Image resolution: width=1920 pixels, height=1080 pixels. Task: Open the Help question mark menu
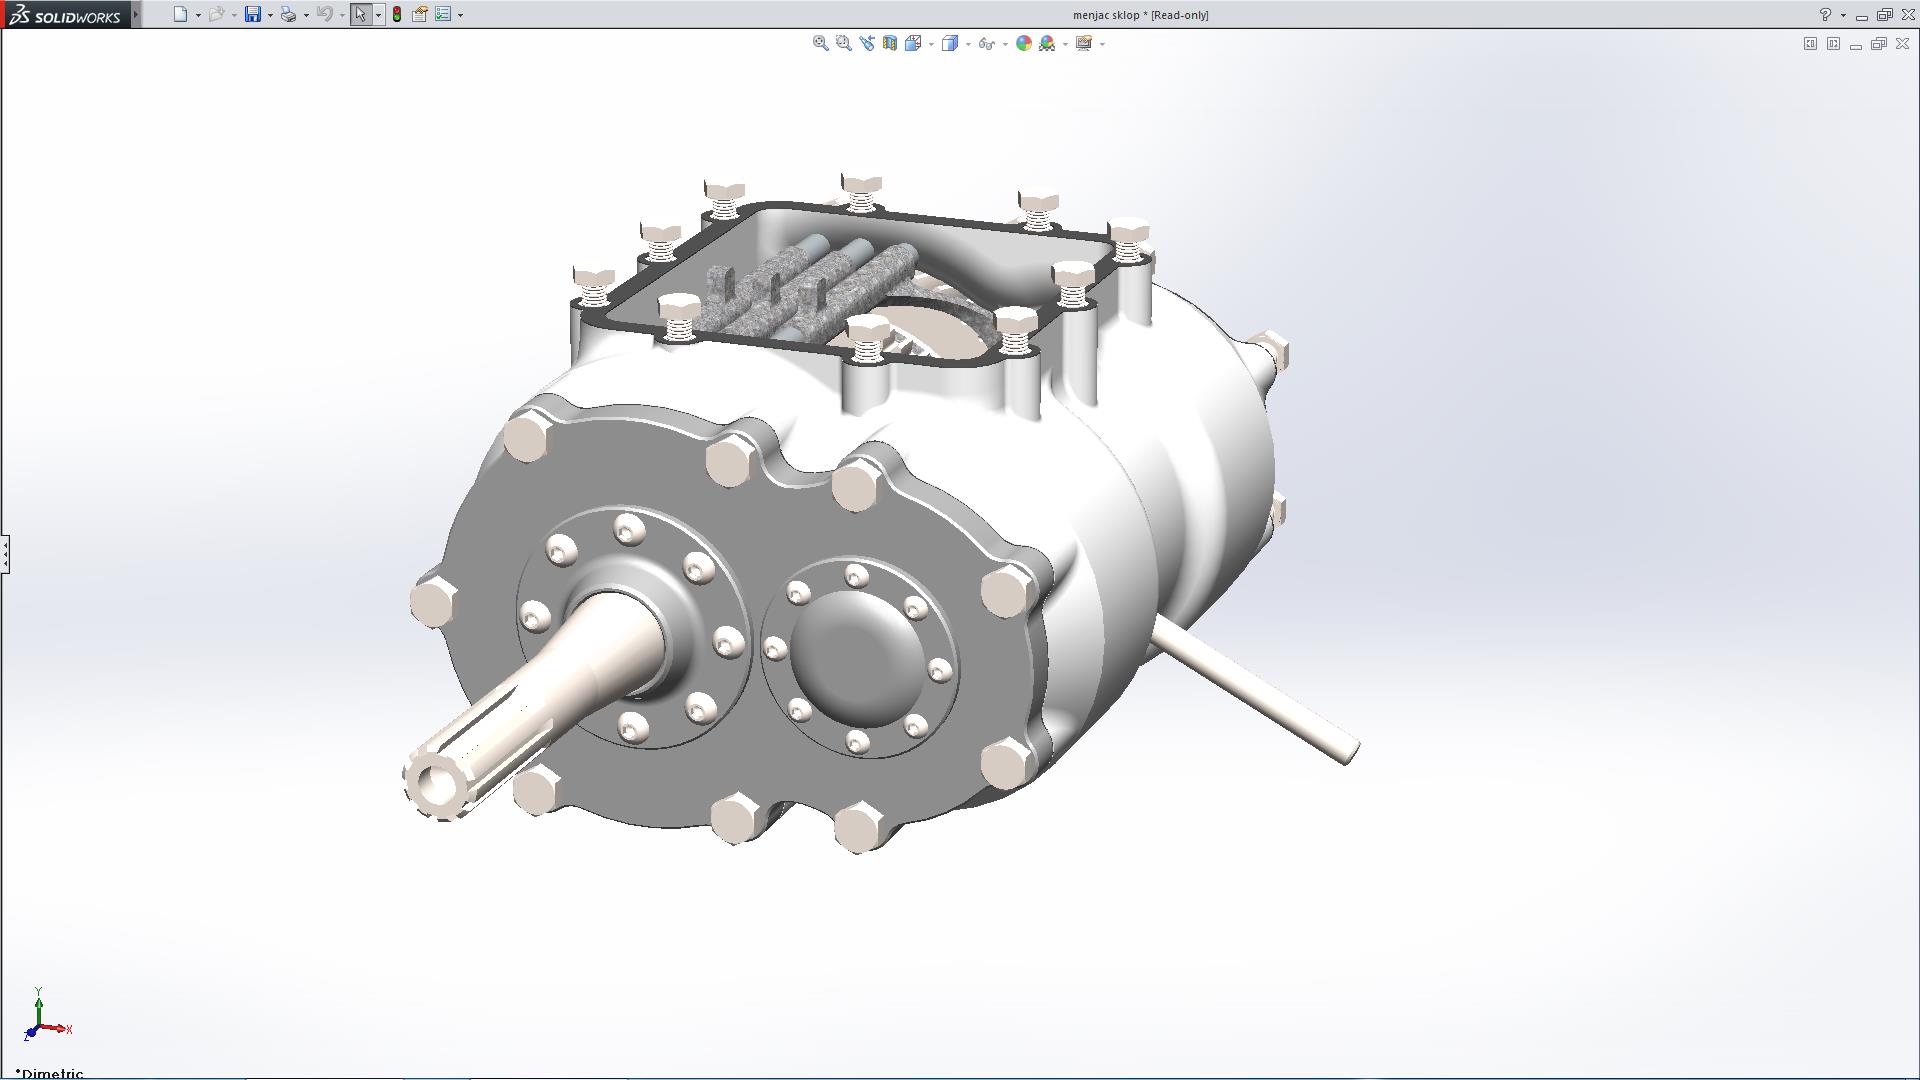1825,15
